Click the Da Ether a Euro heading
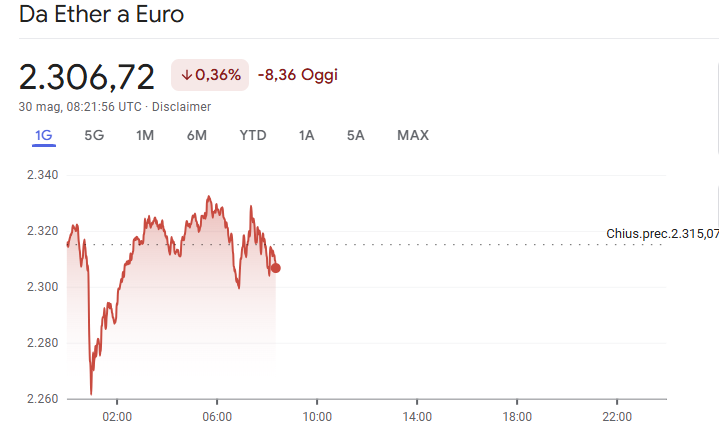This screenshot has height=441, width=719. pos(101,16)
